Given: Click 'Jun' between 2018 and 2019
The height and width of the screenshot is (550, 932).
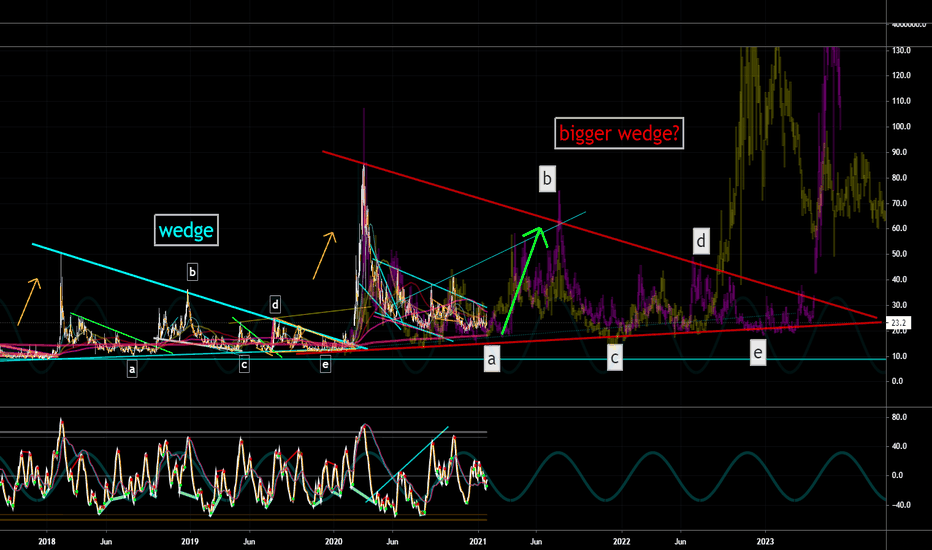Looking at the screenshot, I should coord(106,542).
